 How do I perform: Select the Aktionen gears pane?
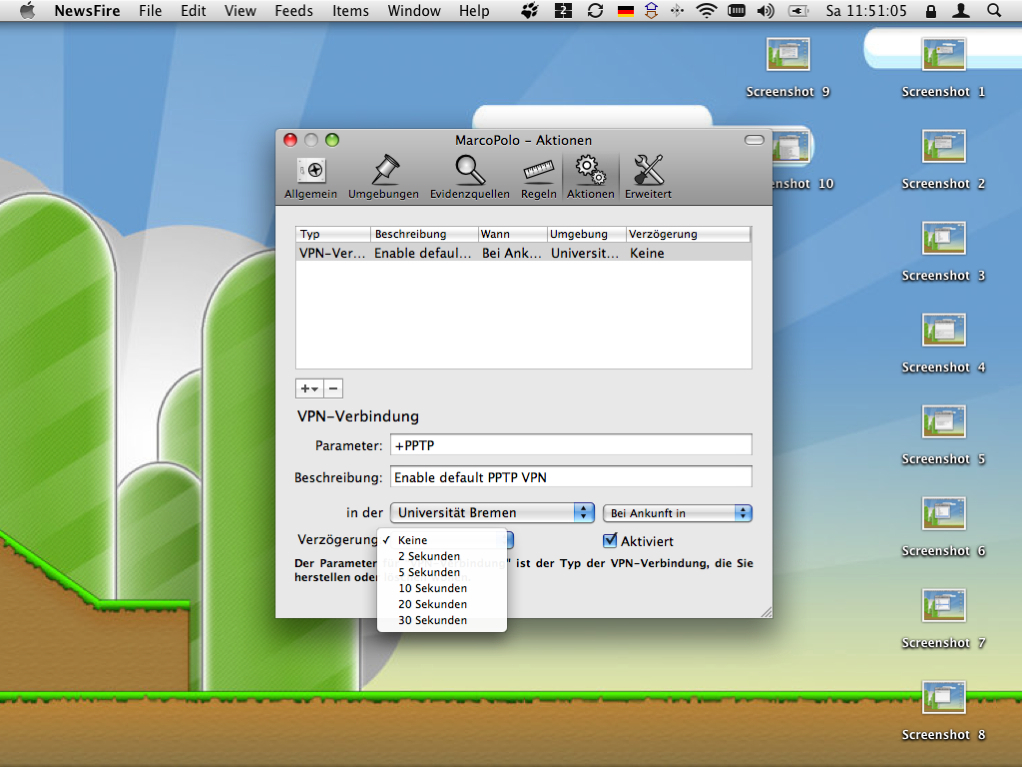[x=590, y=177]
